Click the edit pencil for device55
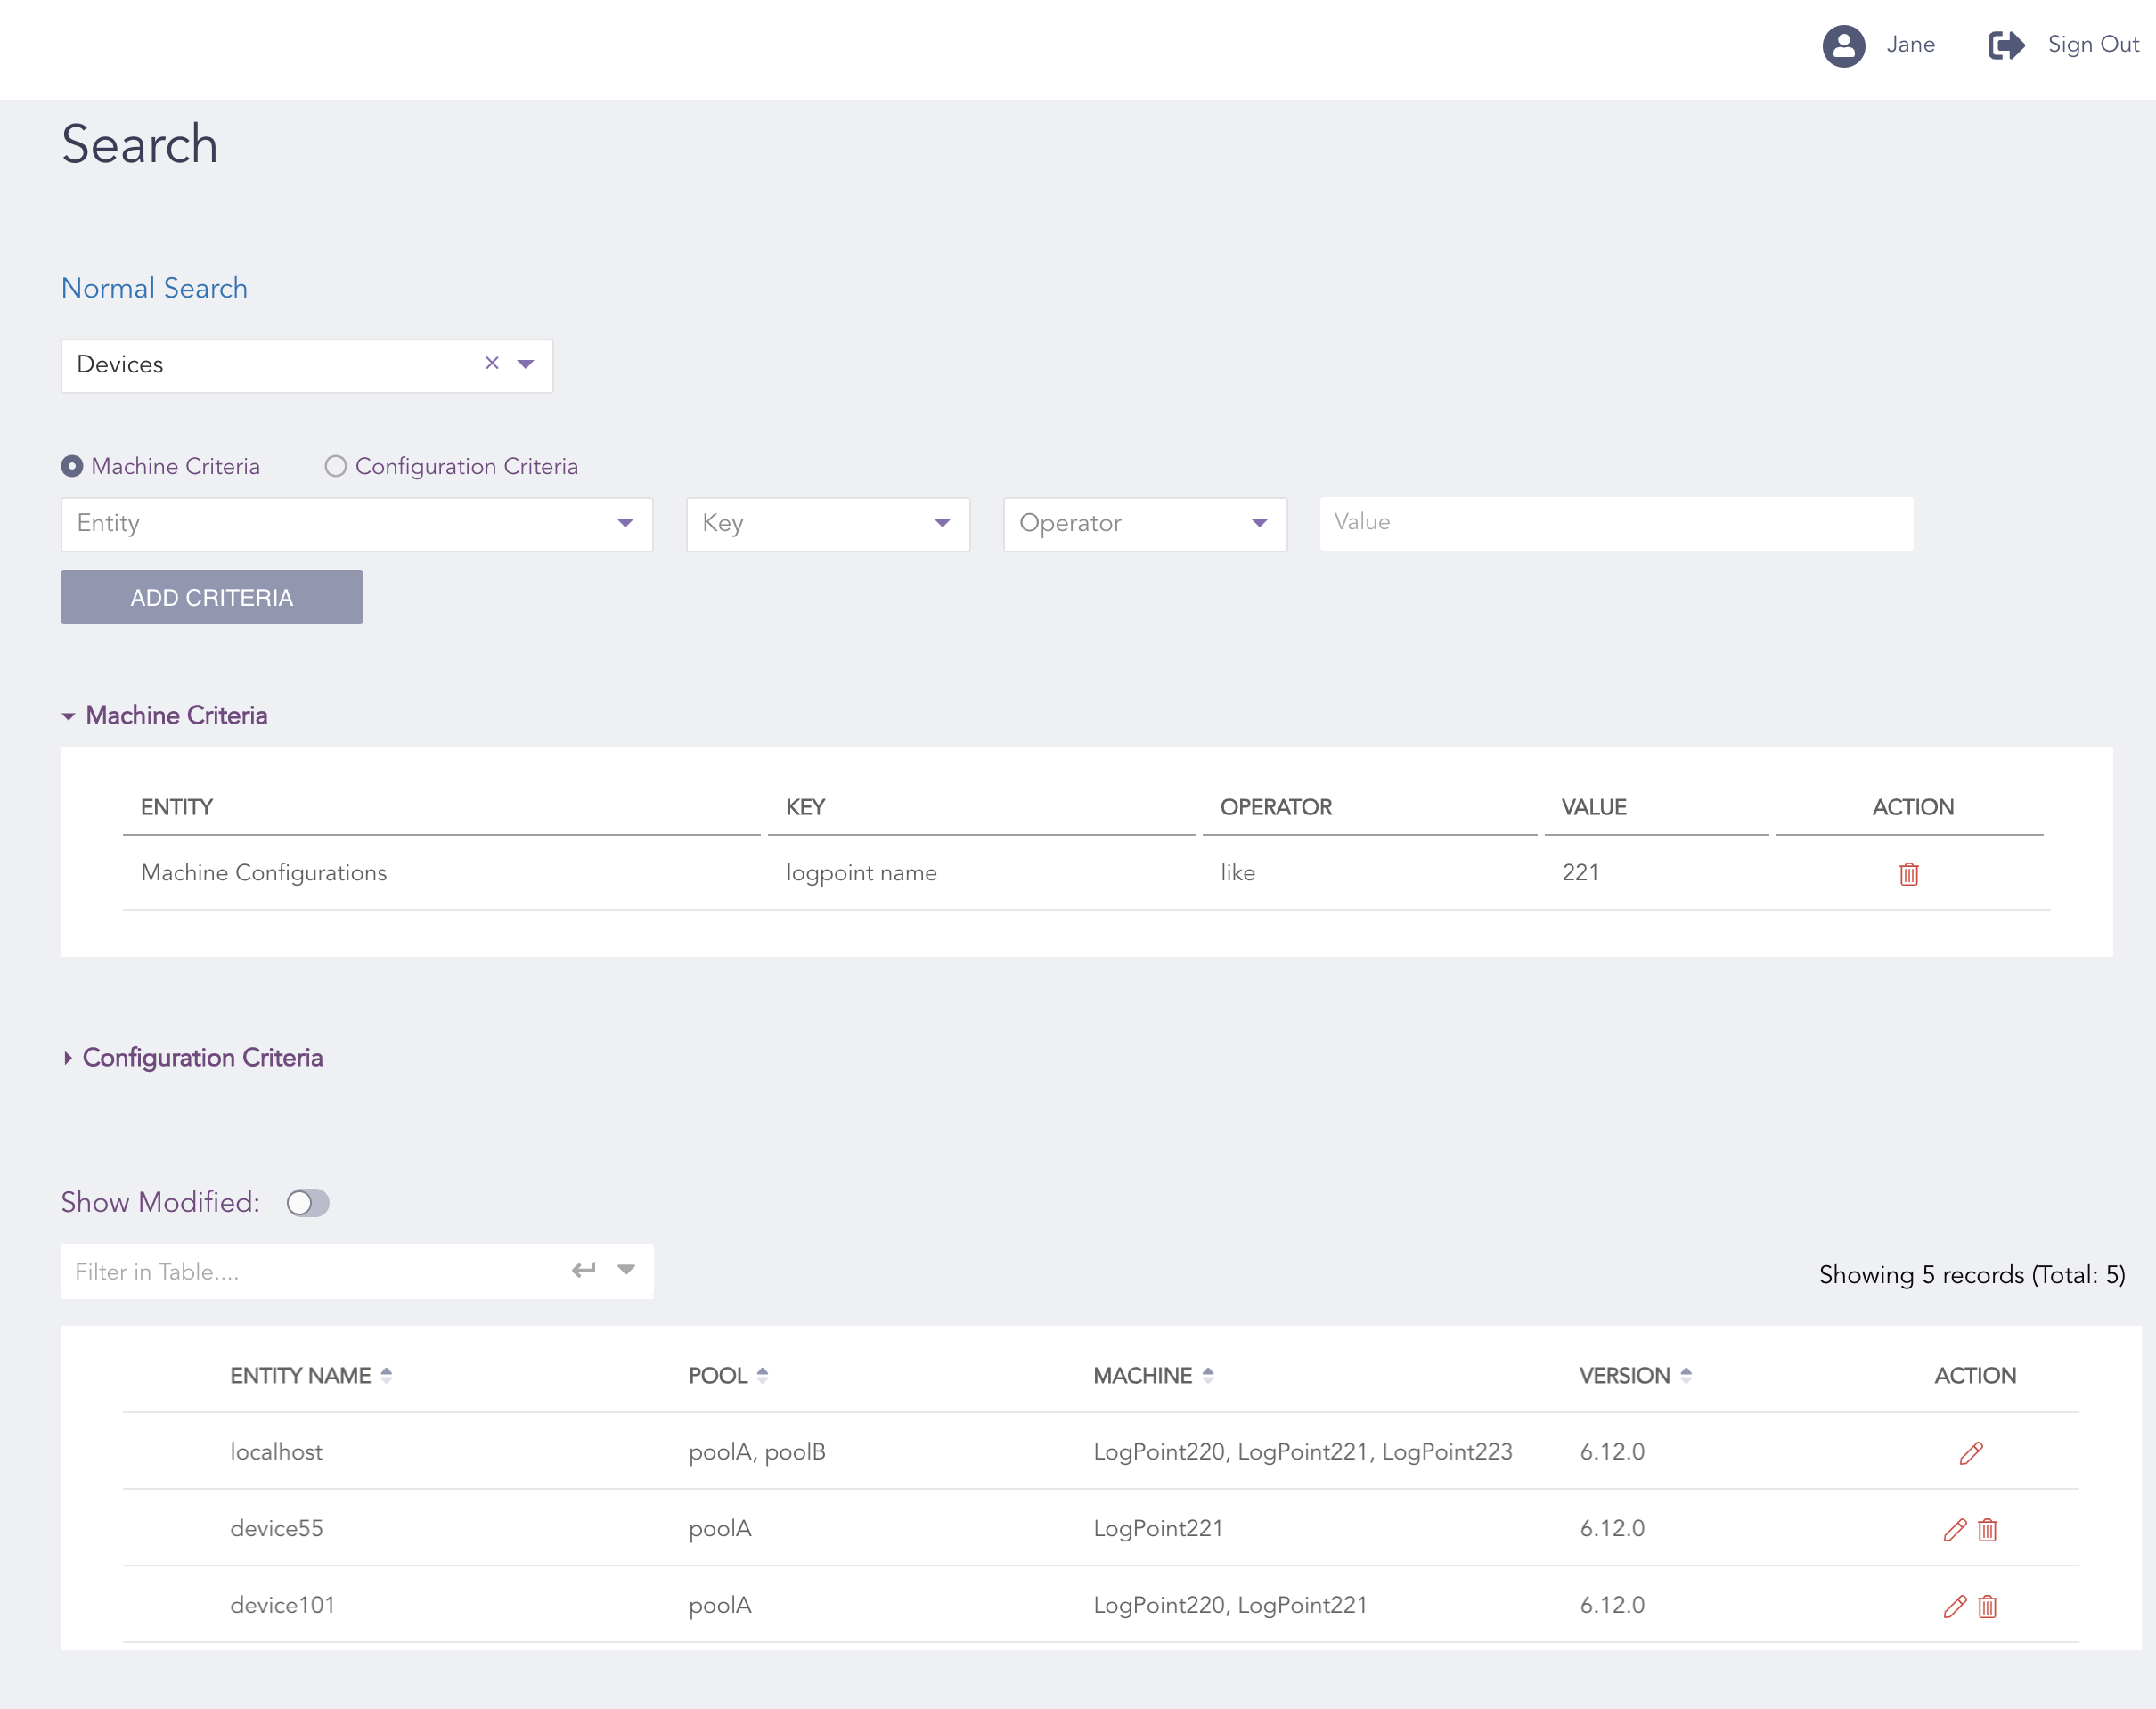The height and width of the screenshot is (1709, 2156). 1954,1530
